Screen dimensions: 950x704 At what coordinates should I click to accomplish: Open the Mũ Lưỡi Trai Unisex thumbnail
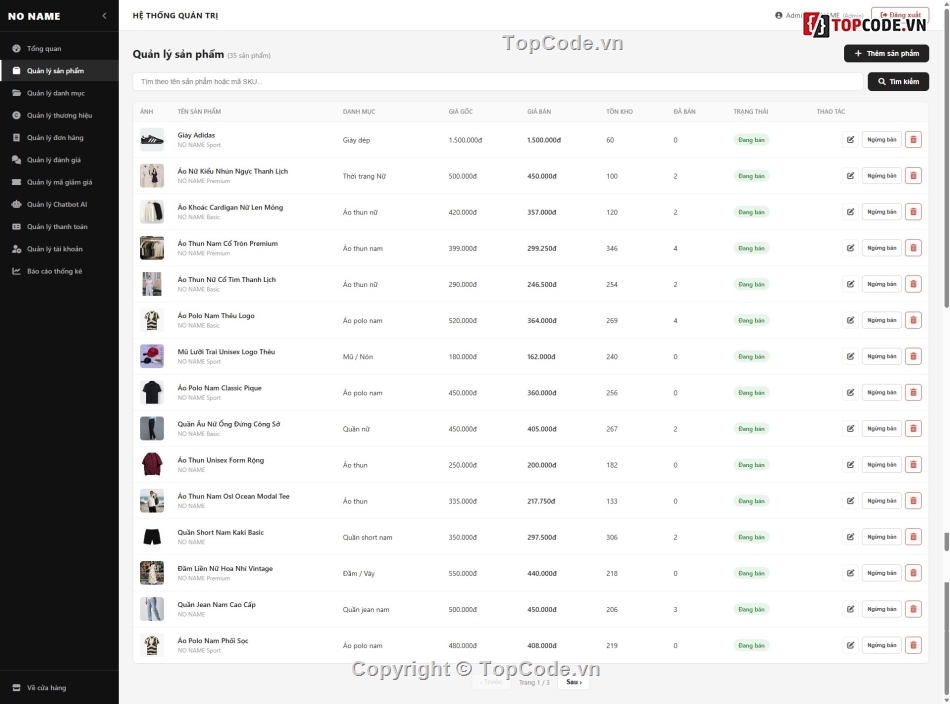pos(151,356)
